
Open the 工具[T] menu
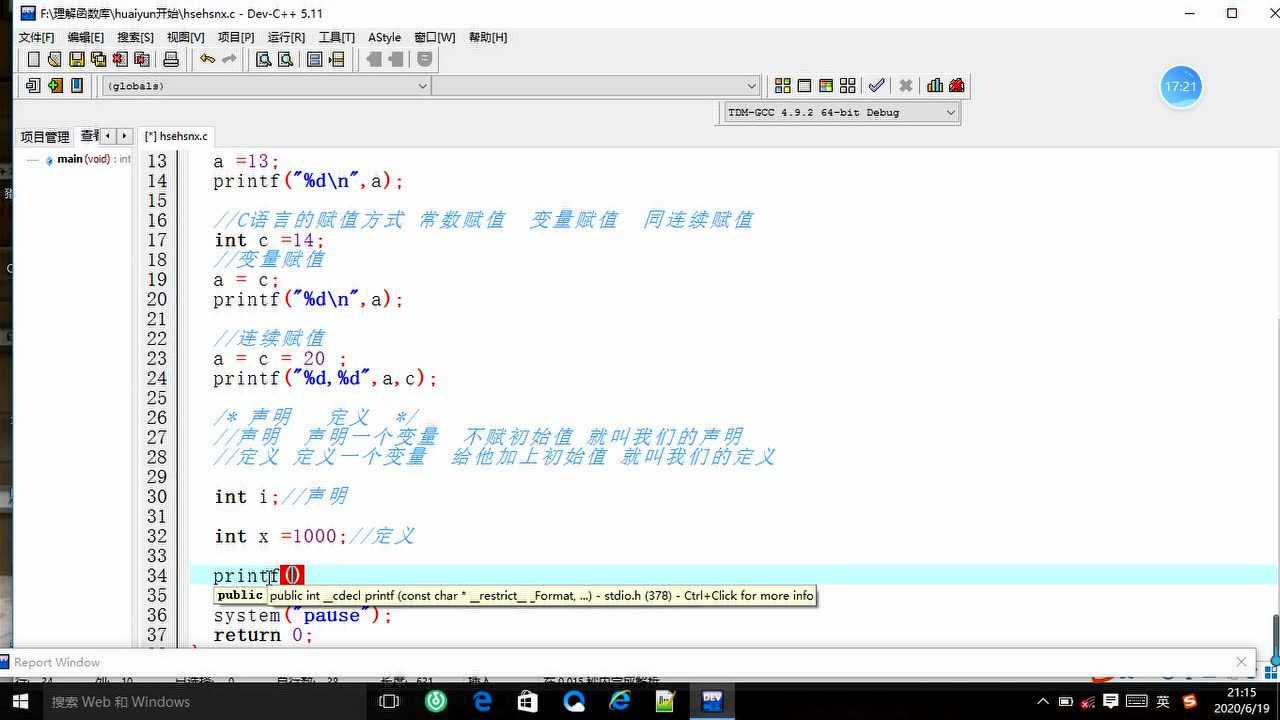tap(336, 37)
